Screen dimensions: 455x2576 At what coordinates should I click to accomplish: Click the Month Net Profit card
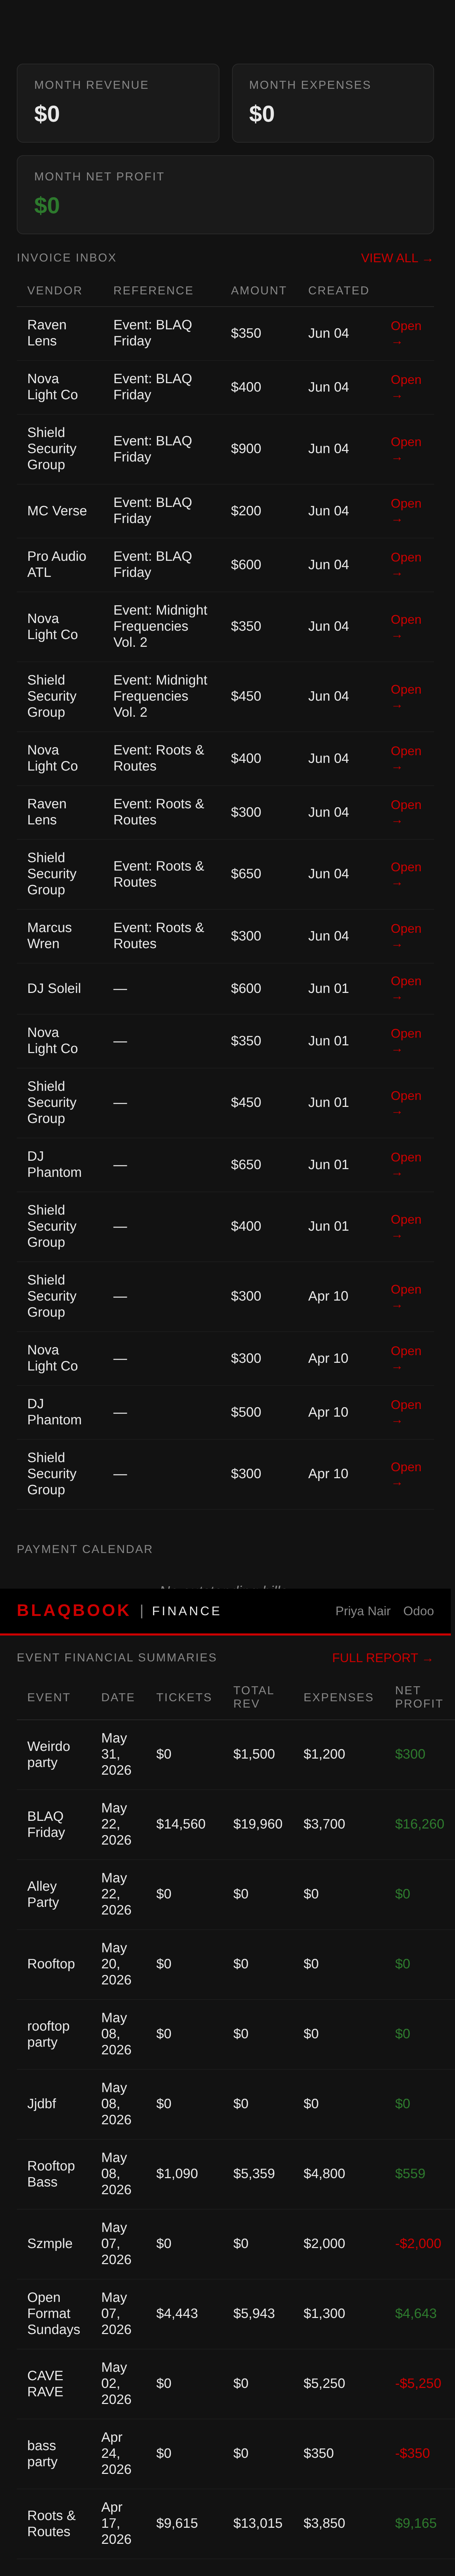tap(225, 195)
